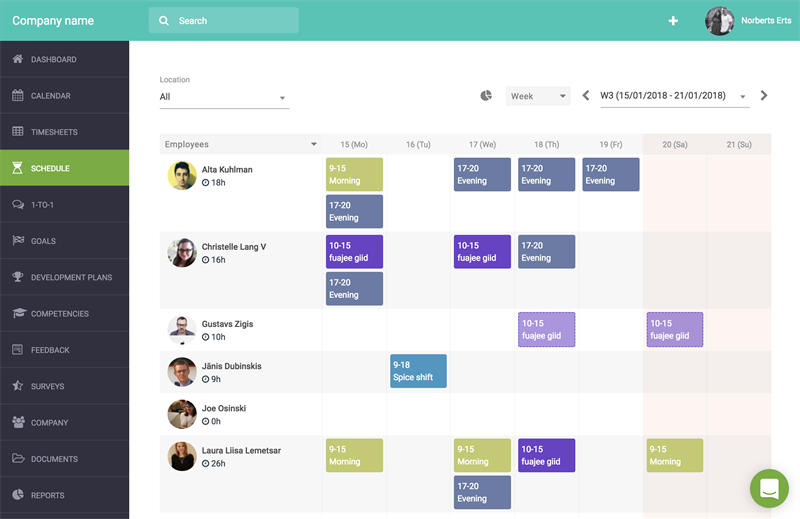Screen dimensions: 800x519
Task: Click the Company people icon
Action: (18, 422)
